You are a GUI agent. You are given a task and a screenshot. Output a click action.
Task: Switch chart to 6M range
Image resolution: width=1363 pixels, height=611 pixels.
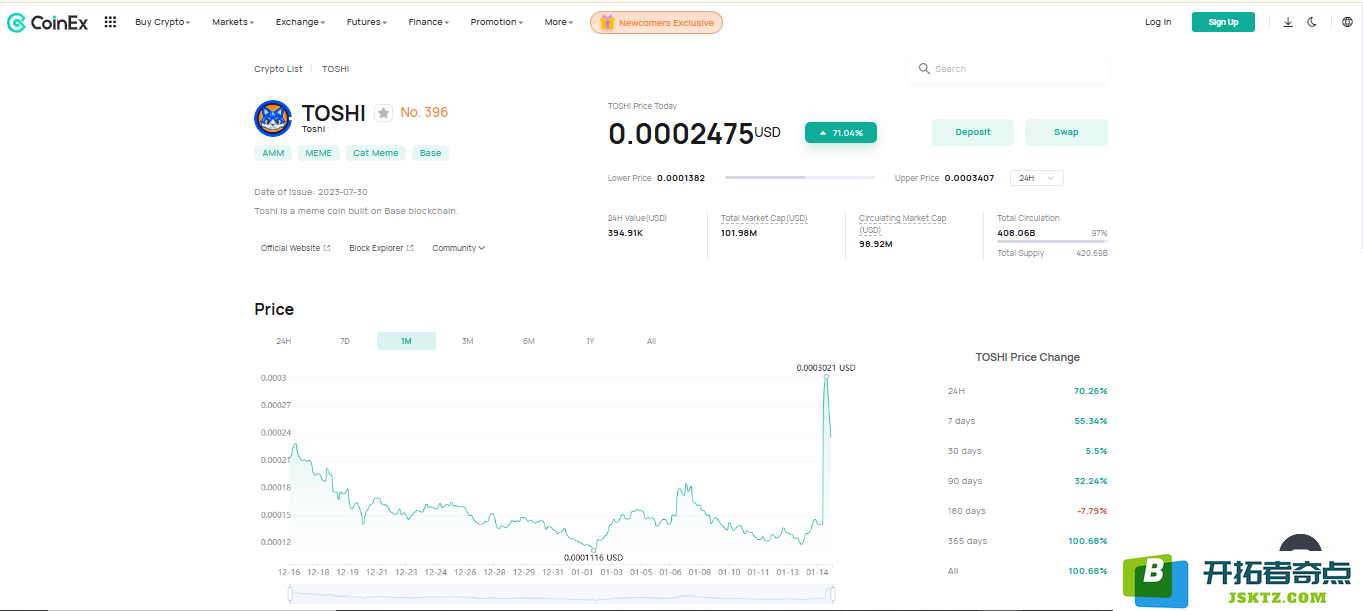tap(529, 341)
